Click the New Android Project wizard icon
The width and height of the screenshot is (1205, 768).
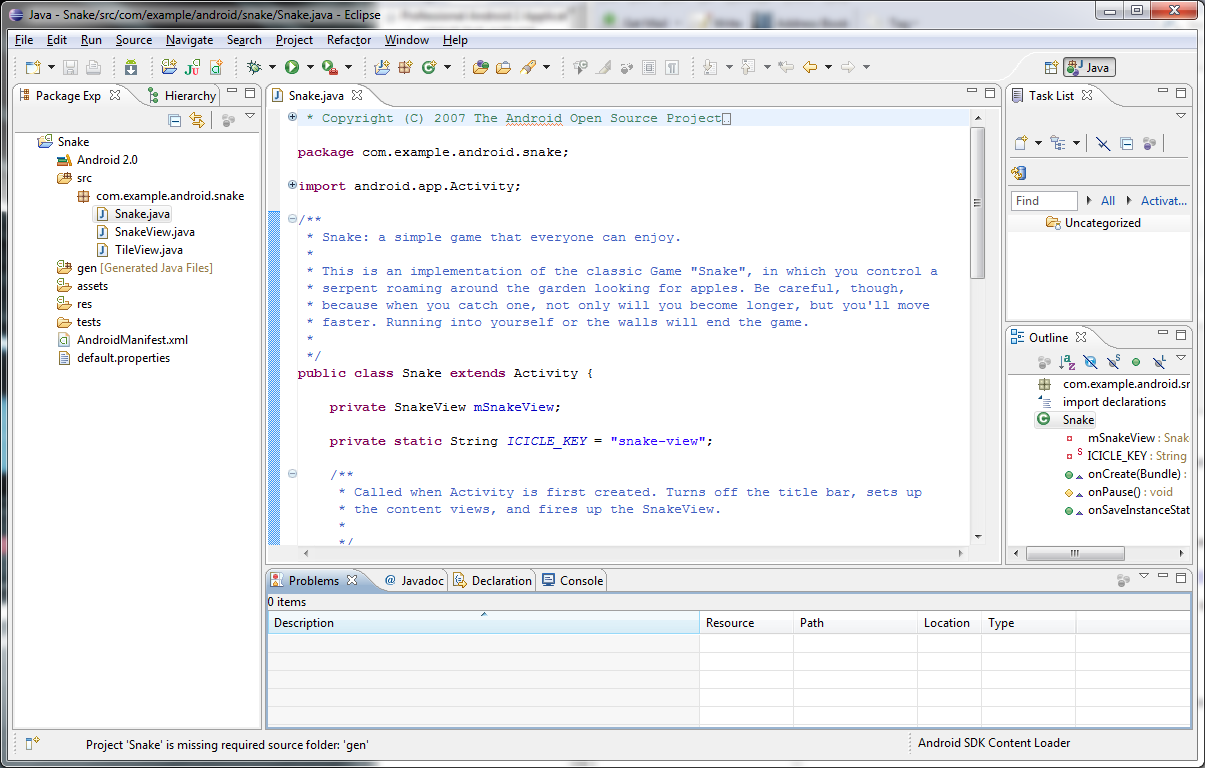click(x=170, y=67)
